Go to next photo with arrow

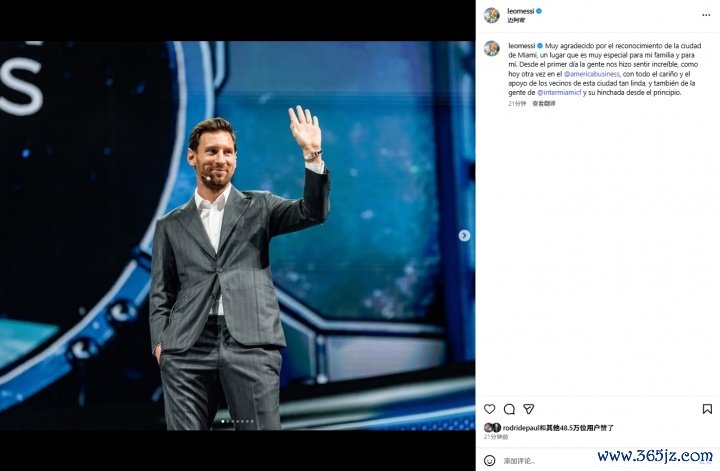coord(464,236)
